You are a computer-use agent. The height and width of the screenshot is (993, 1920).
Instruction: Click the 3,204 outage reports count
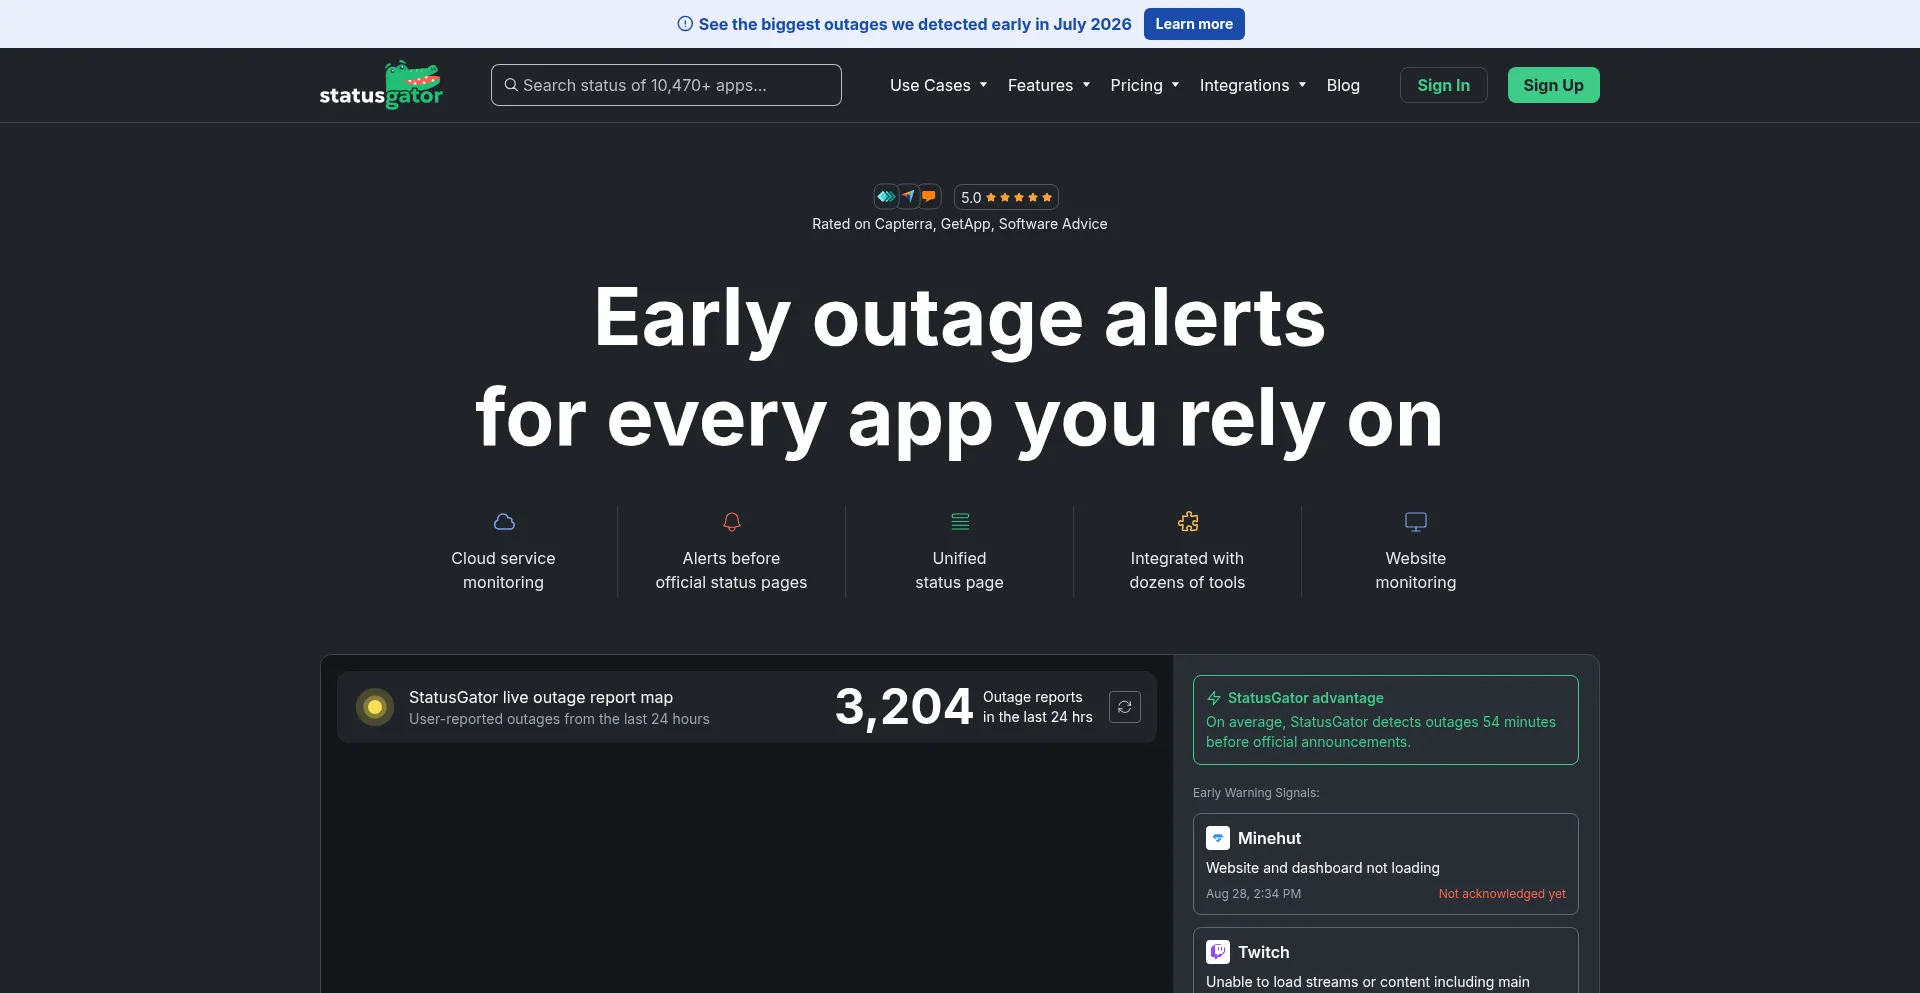pyautogui.click(x=904, y=707)
